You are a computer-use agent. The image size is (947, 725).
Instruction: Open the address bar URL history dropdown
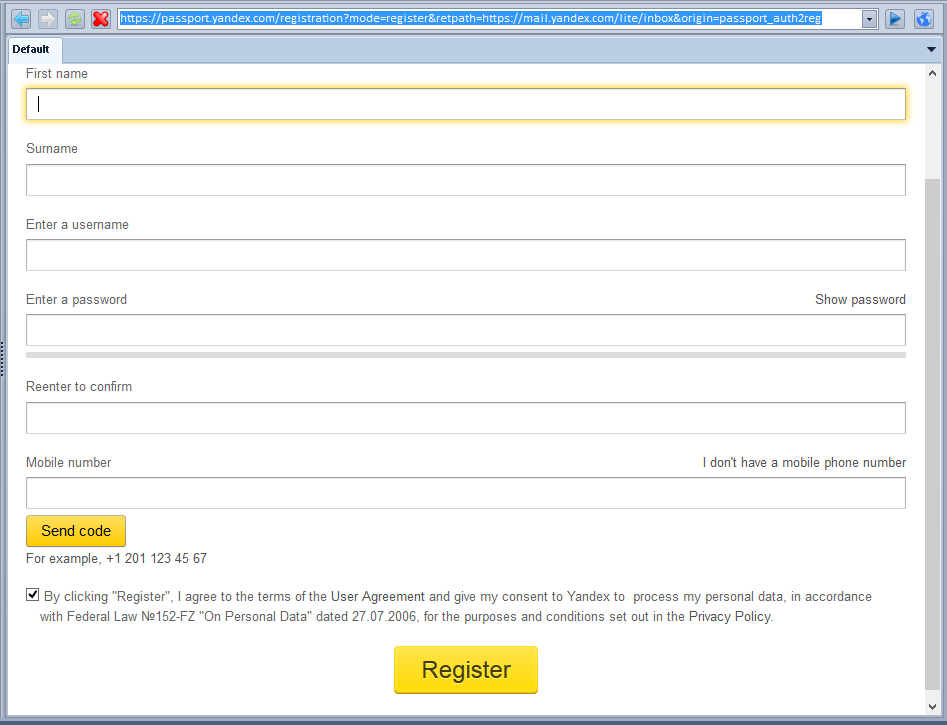tap(869, 19)
